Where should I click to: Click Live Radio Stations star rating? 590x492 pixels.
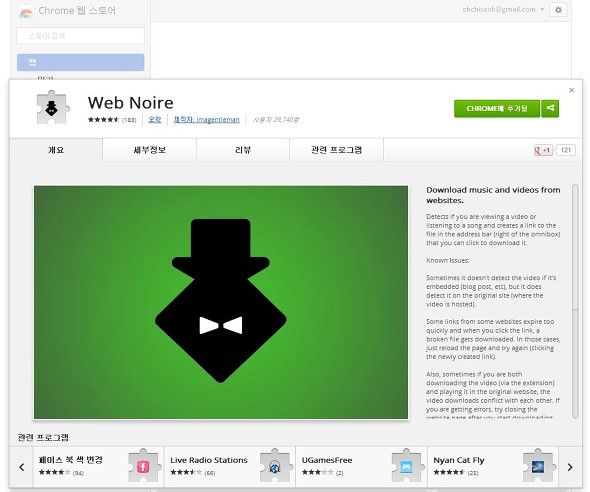186,472
